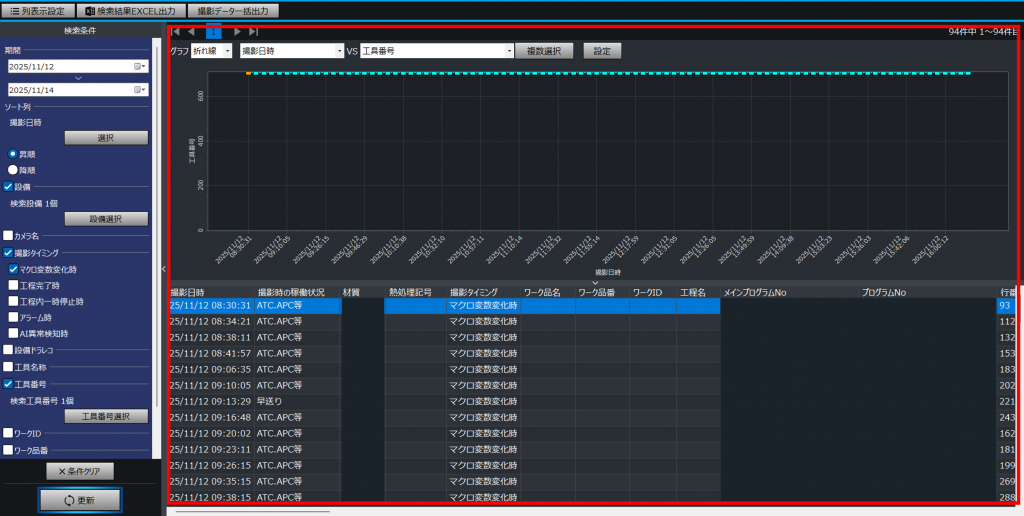
Task: Collapse the search panel with left arrow
Action: pyautogui.click(x=163, y=269)
